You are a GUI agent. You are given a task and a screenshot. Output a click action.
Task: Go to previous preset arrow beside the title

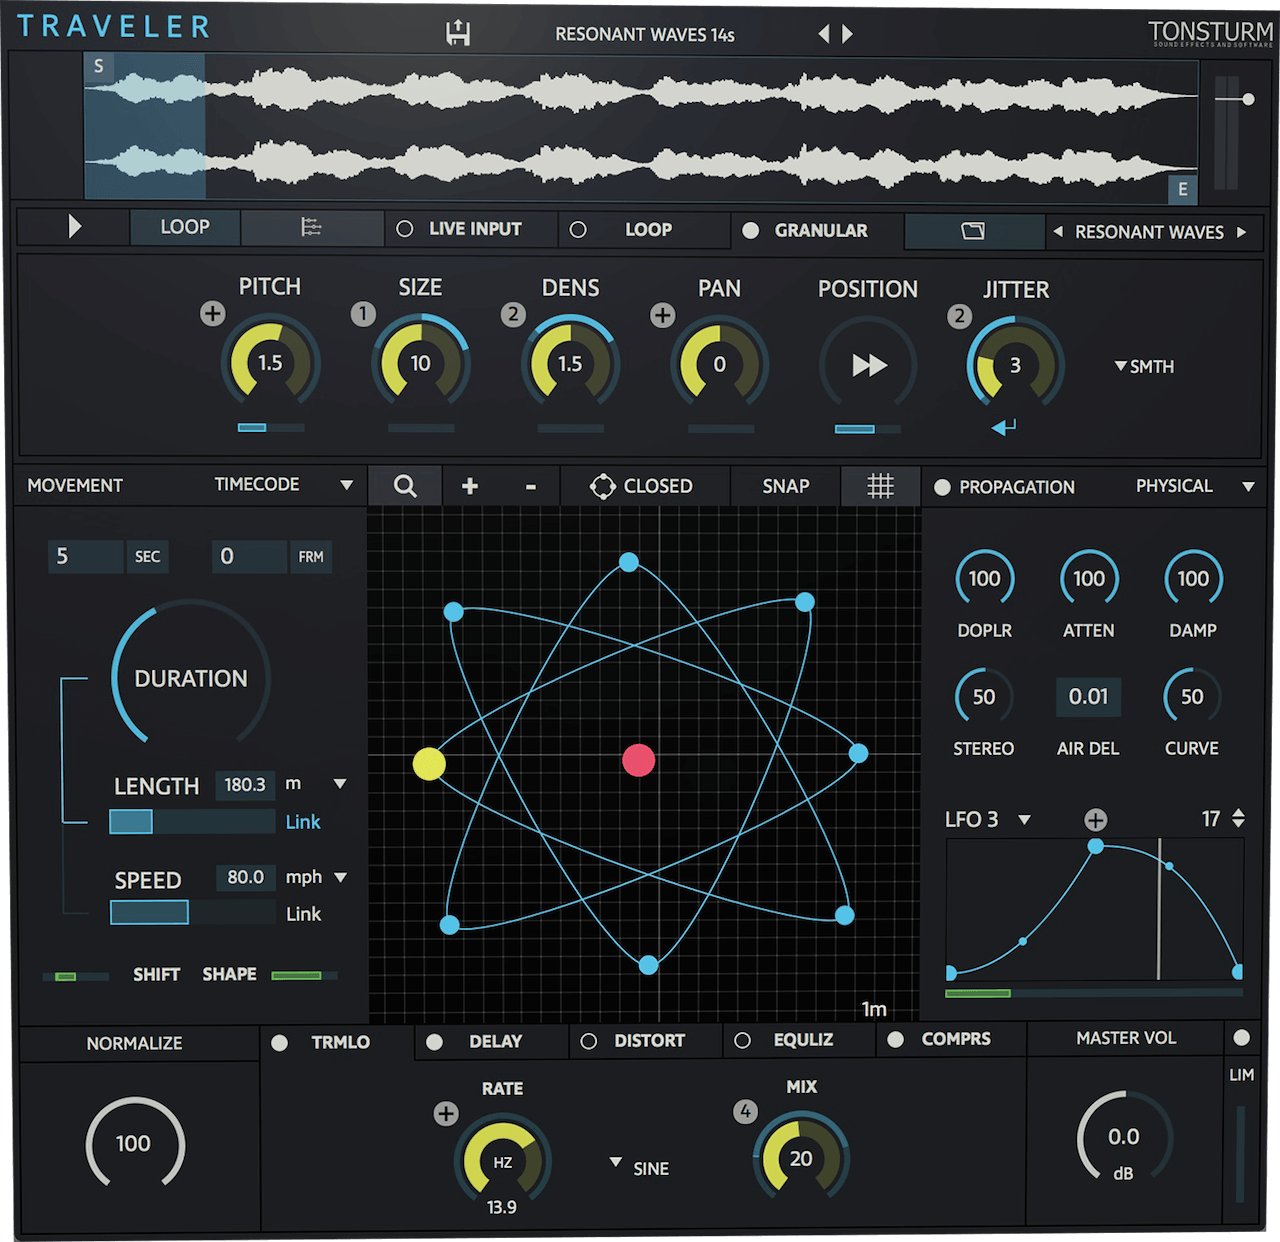pyautogui.click(x=824, y=34)
